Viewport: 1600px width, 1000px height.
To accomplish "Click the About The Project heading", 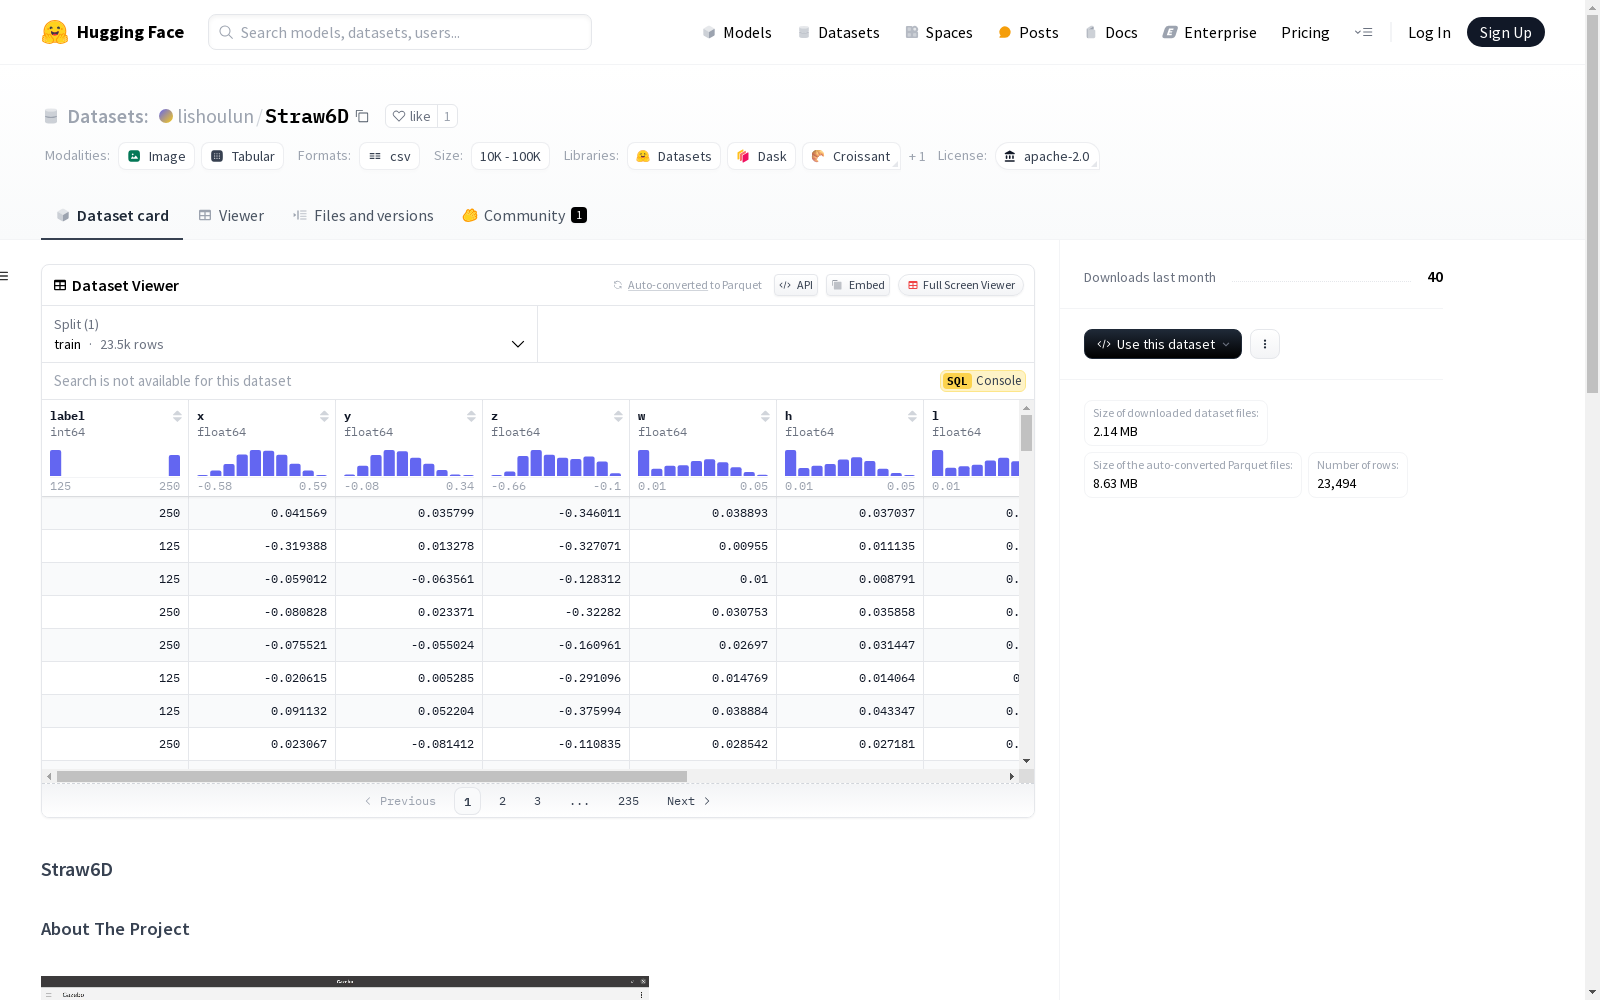I will (115, 929).
